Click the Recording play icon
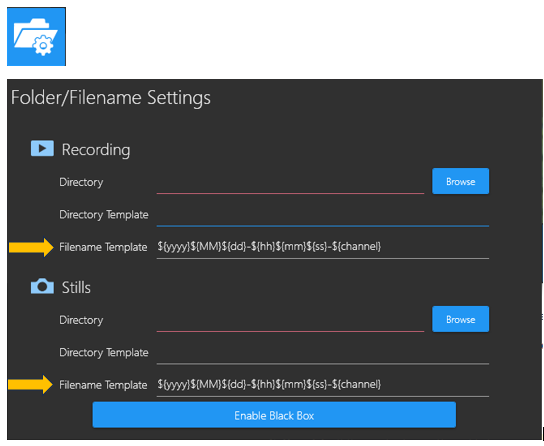 [42, 148]
